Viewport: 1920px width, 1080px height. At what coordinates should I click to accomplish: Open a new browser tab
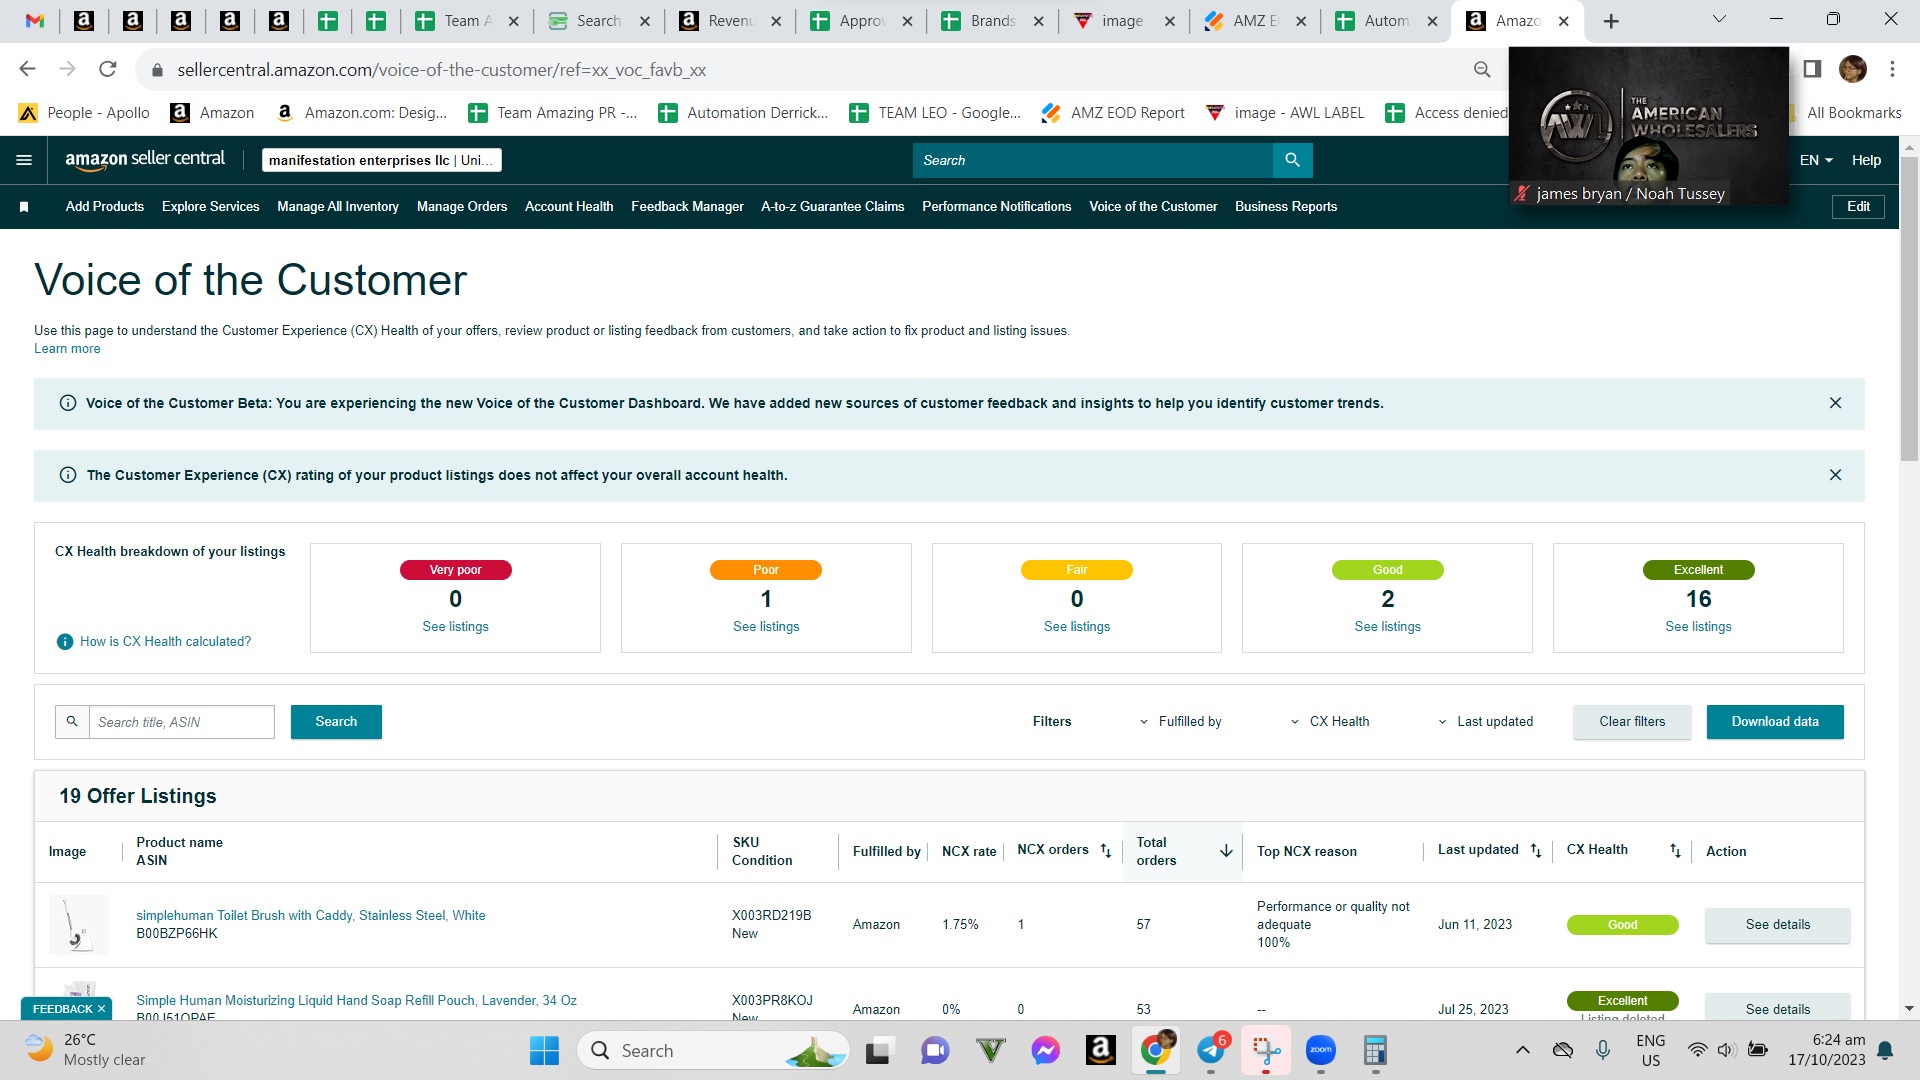(x=1611, y=21)
